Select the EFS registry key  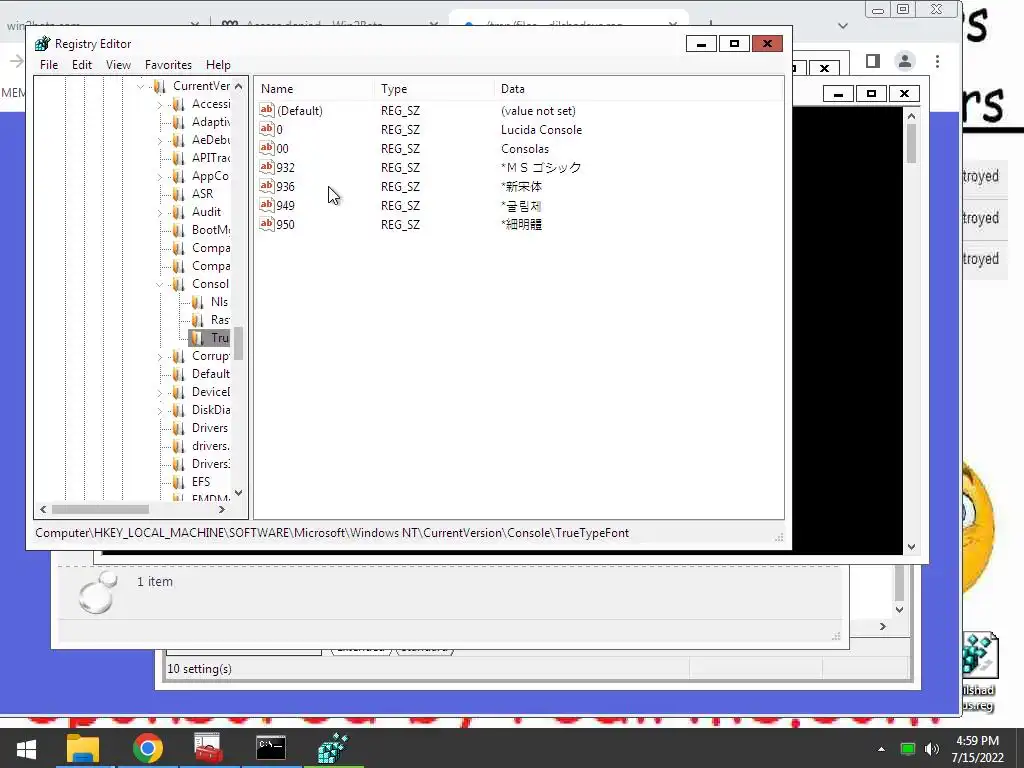pos(200,482)
